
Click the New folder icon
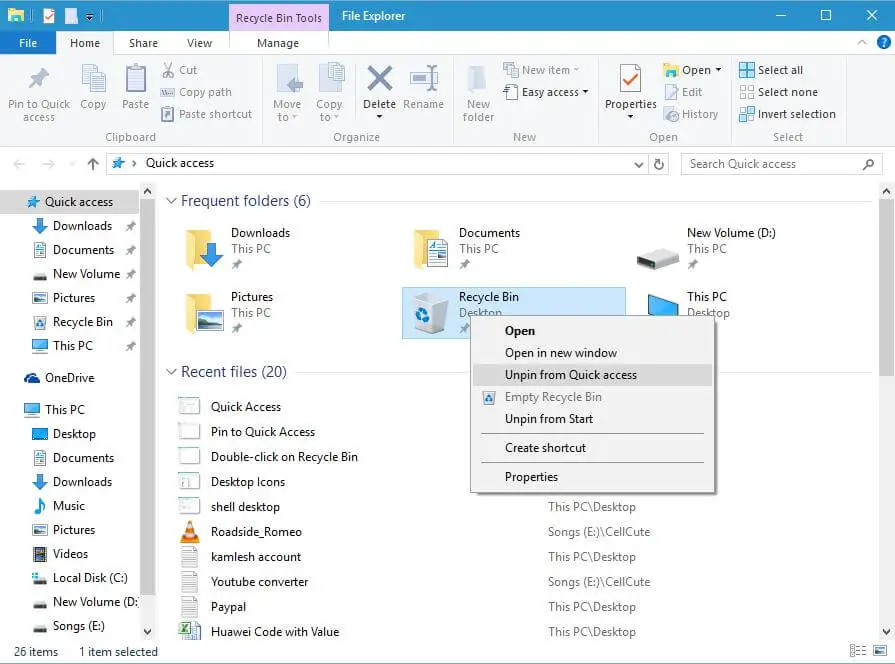[x=478, y=80]
